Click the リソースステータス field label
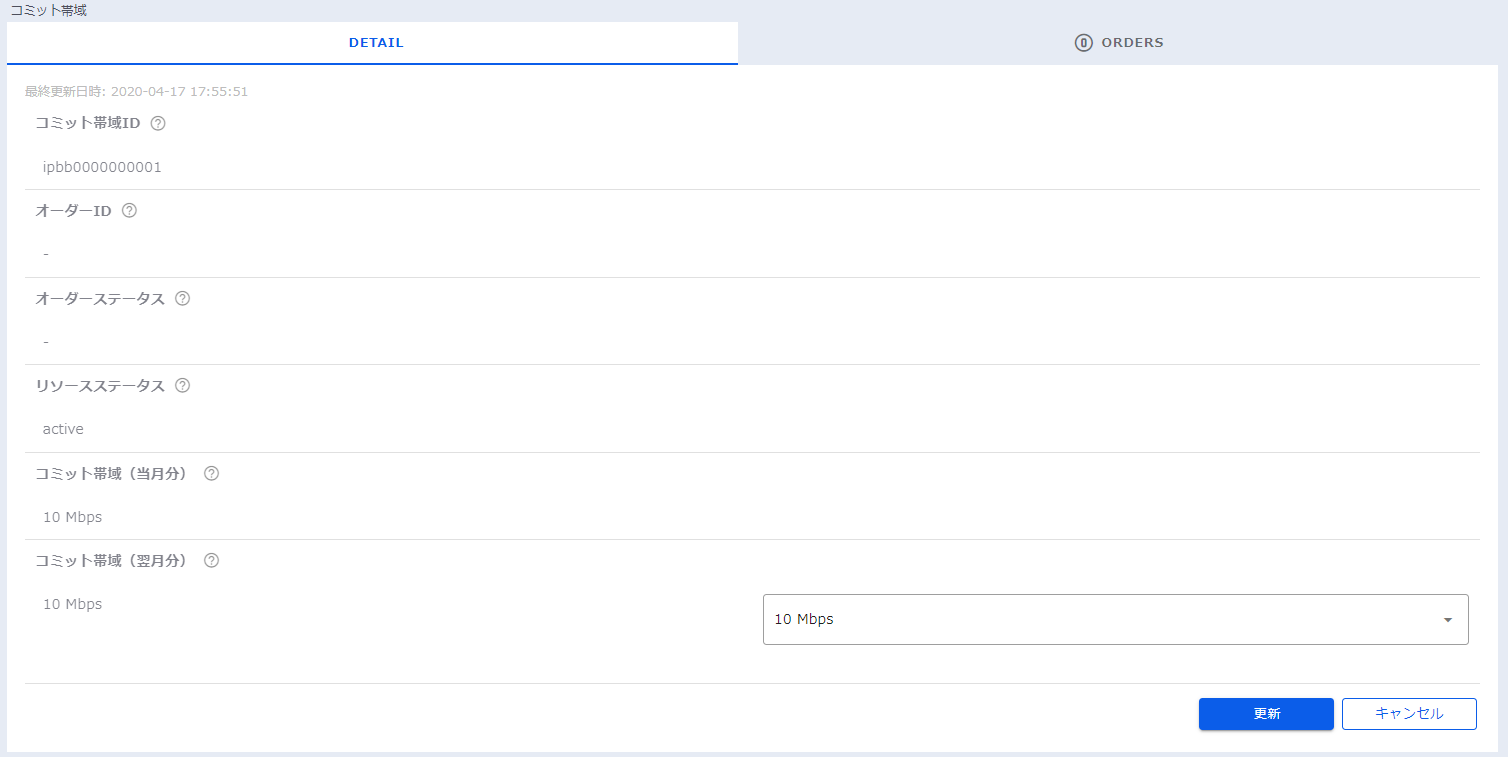Viewport: 1508px width, 757px height. coord(100,386)
